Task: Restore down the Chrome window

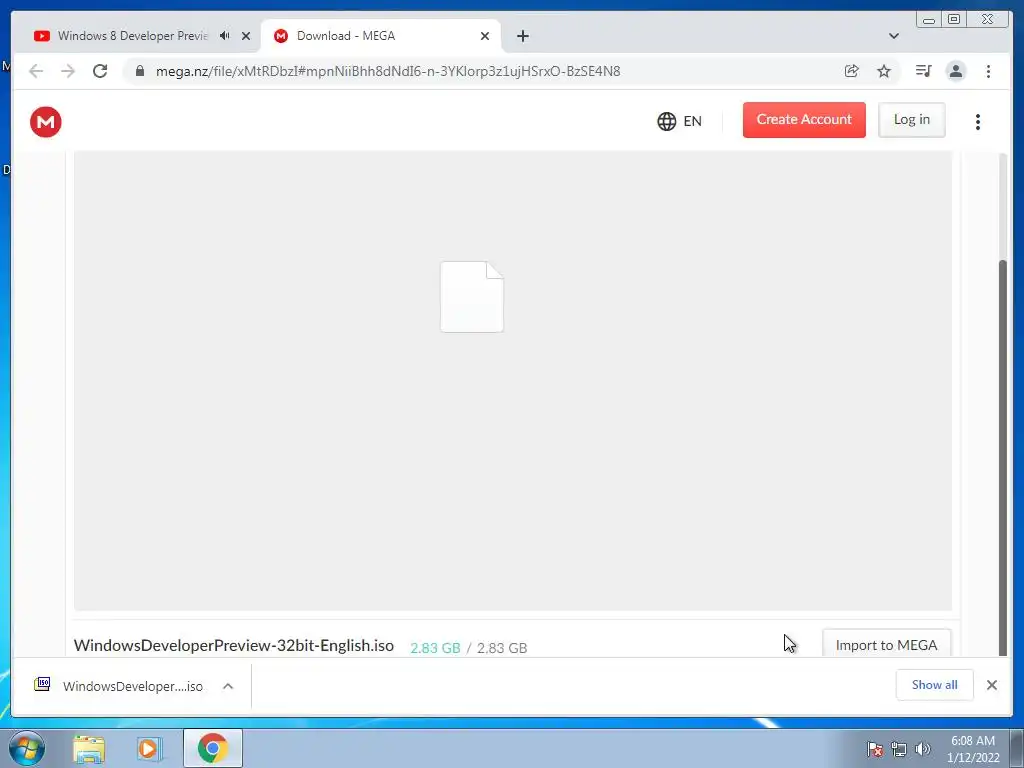Action: click(x=953, y=20)
